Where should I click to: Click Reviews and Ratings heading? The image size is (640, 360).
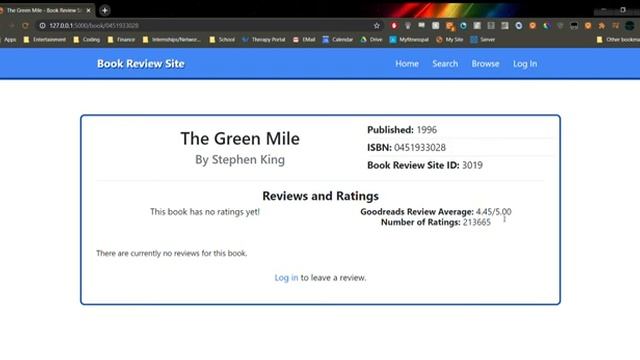320,196
